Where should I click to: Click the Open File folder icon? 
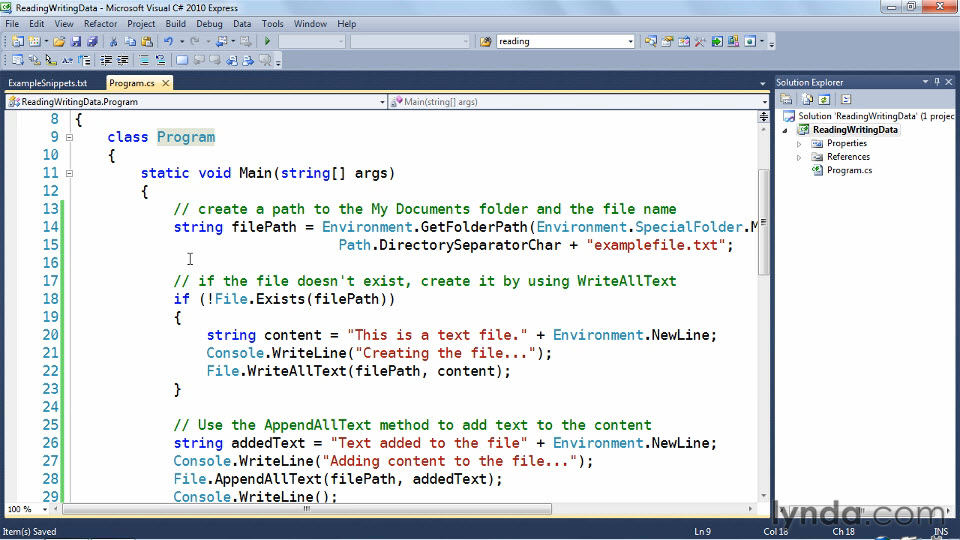pyautogui.click(x=59, y=42)
